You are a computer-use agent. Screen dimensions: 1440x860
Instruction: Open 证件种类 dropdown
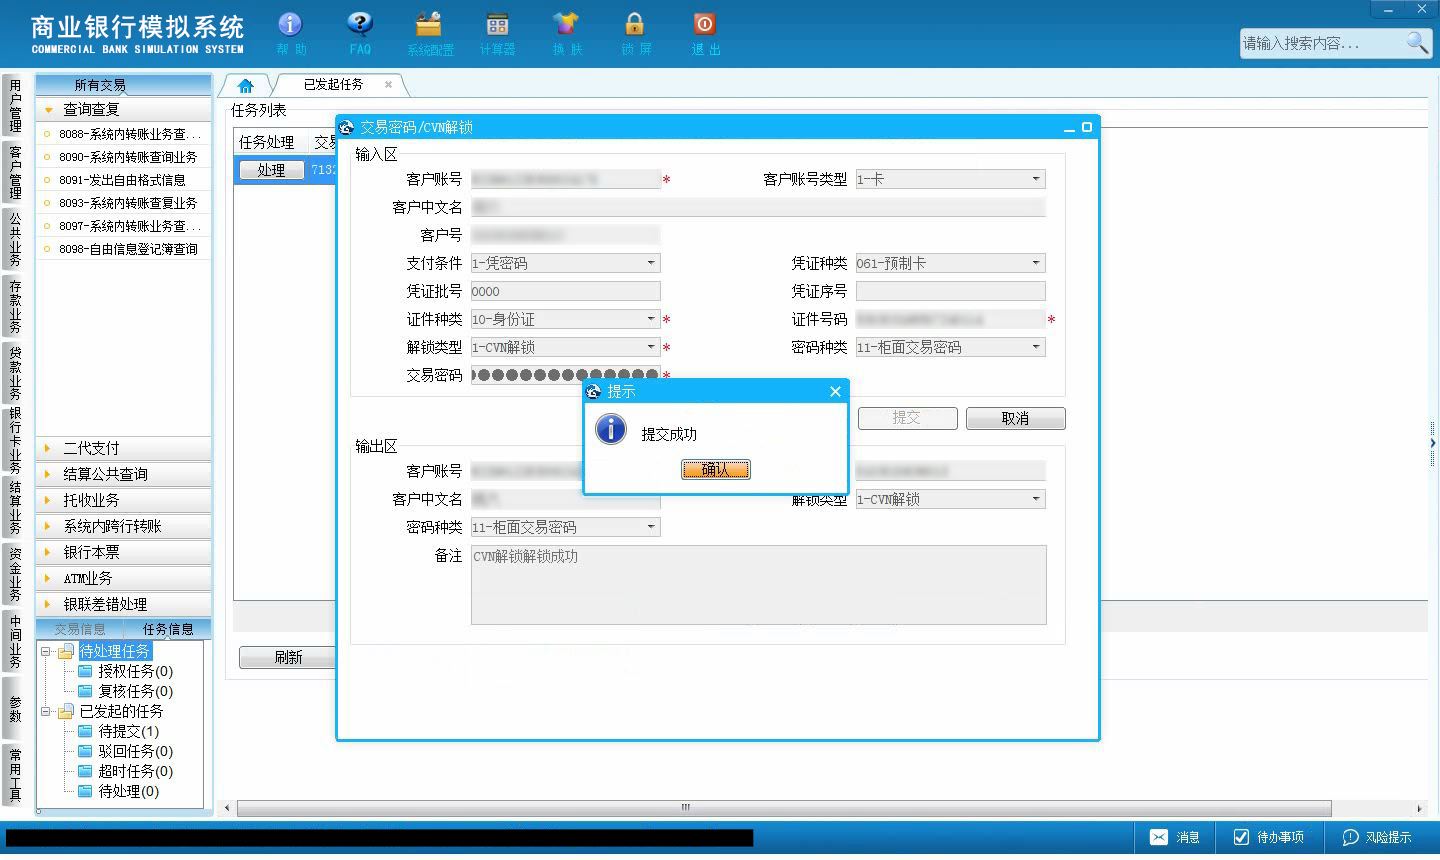point(651,319)
